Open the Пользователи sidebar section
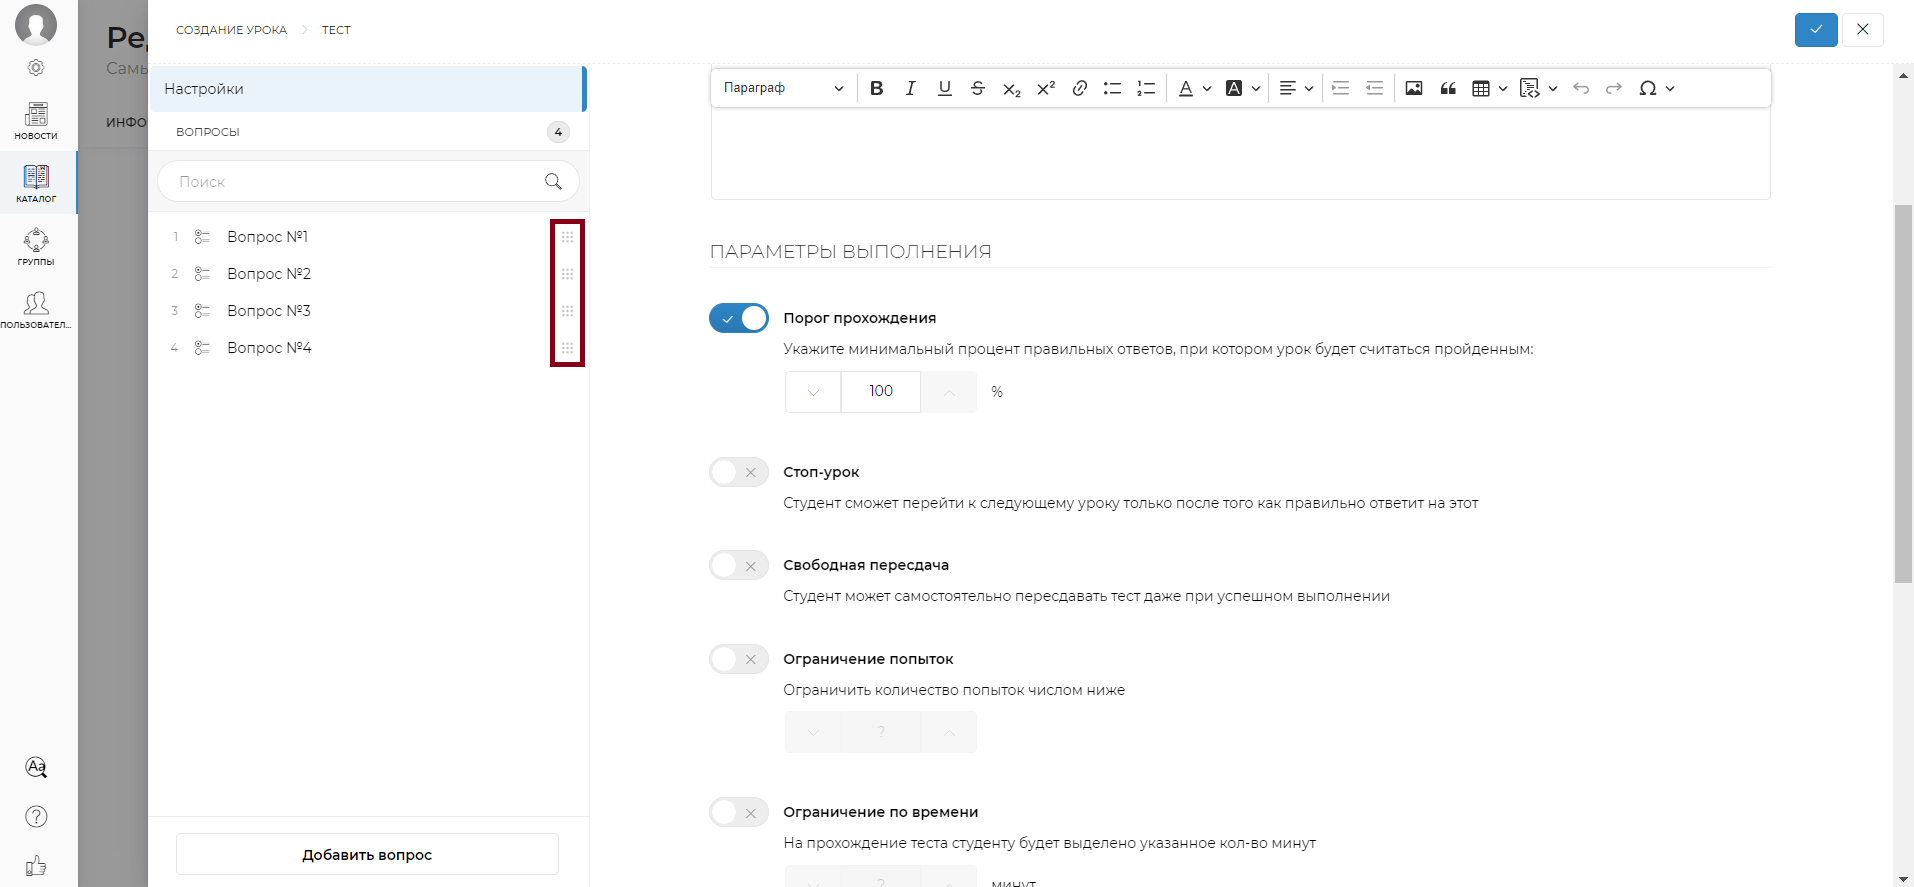The height and width of the screenshot is (887, 1914). [x=36, y=309]
